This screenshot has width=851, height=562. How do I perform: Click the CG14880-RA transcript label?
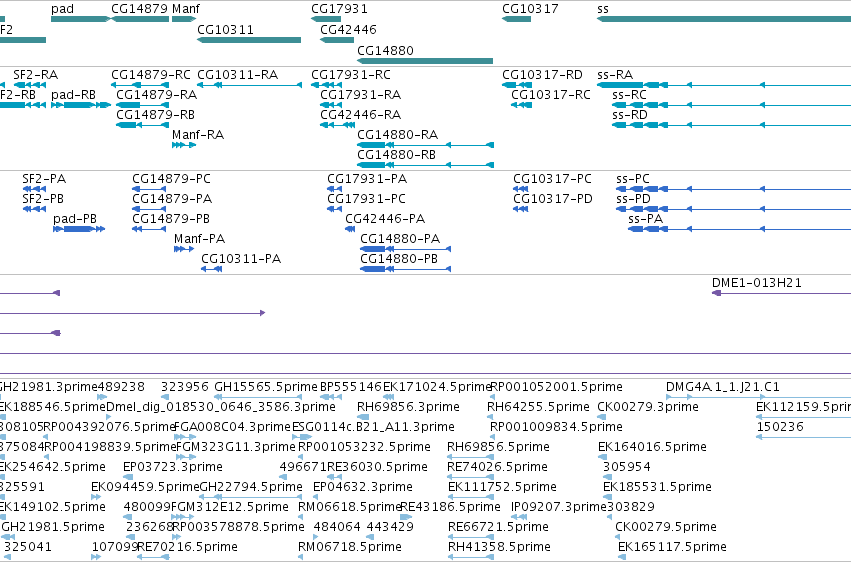(398, 135)
